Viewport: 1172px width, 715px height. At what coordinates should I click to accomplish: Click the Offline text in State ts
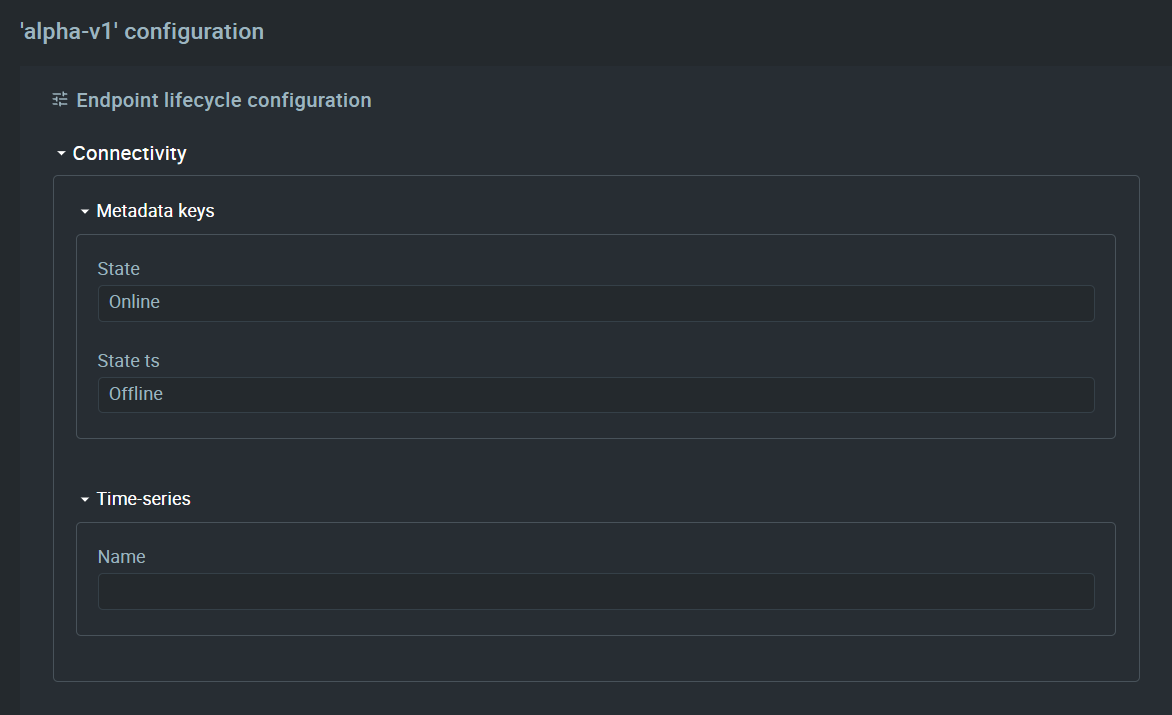(x=135, y=394)
